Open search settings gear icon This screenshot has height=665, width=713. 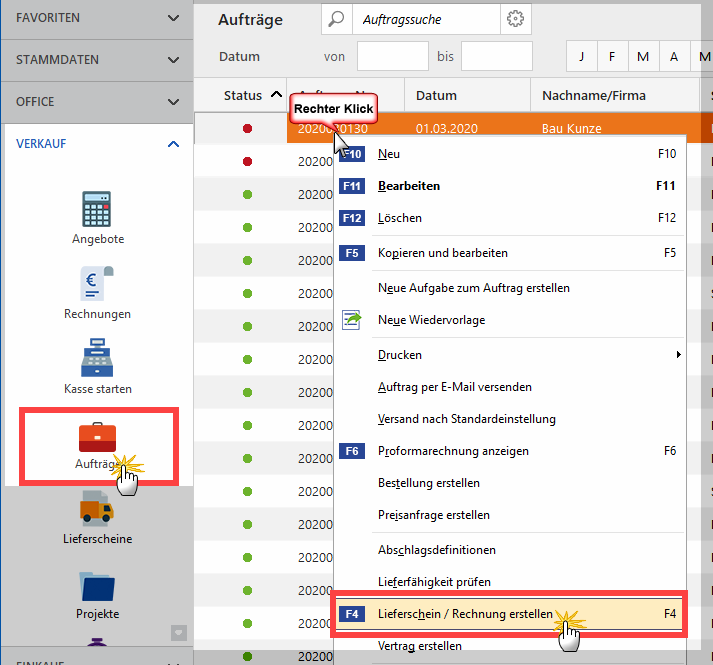coord(515,19)
